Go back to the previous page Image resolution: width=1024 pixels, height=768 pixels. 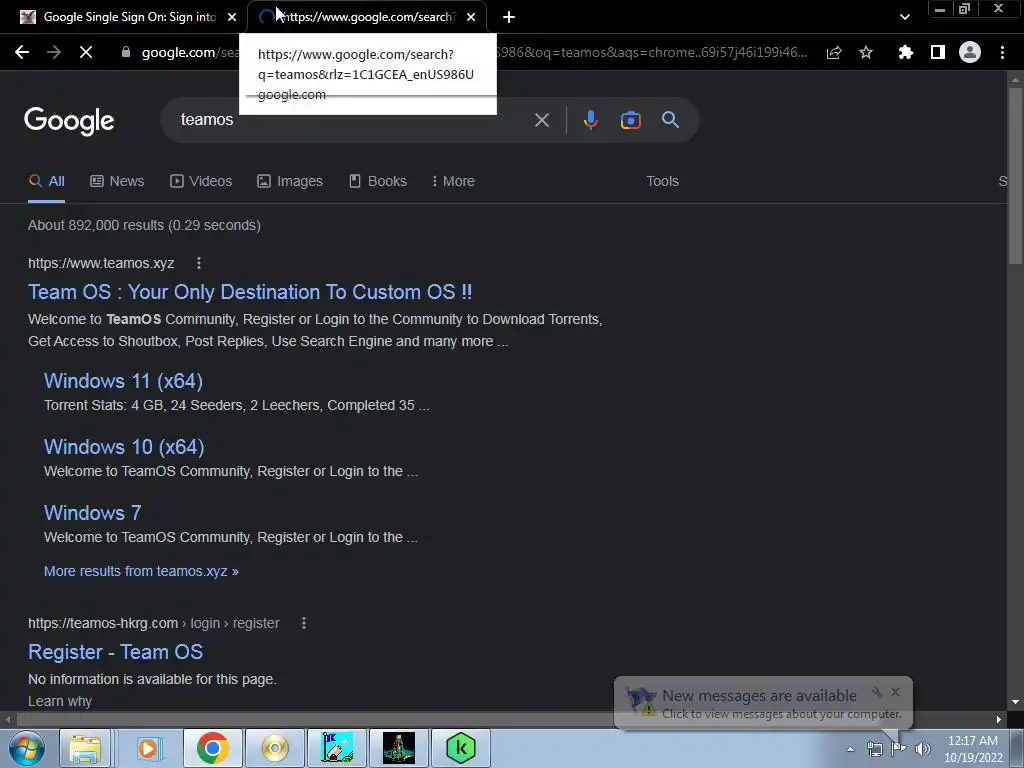(22, 52)
